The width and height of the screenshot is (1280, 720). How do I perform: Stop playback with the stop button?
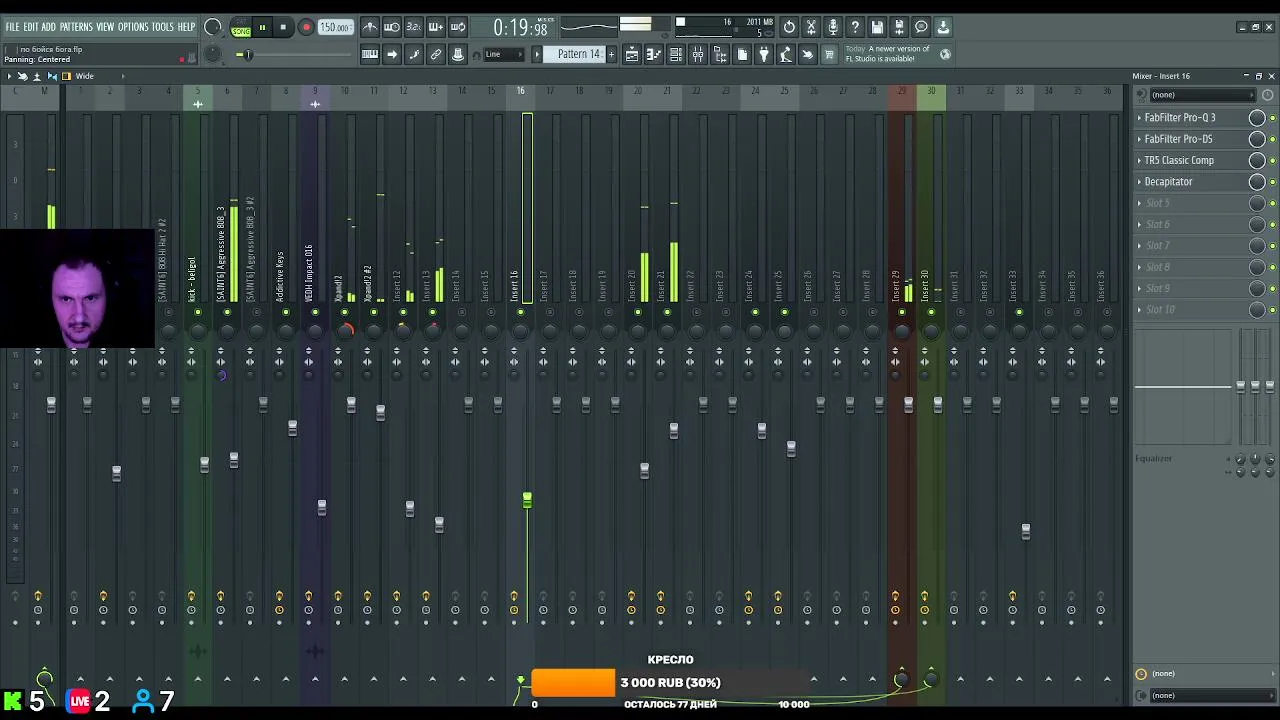click(x=283, y=28)
